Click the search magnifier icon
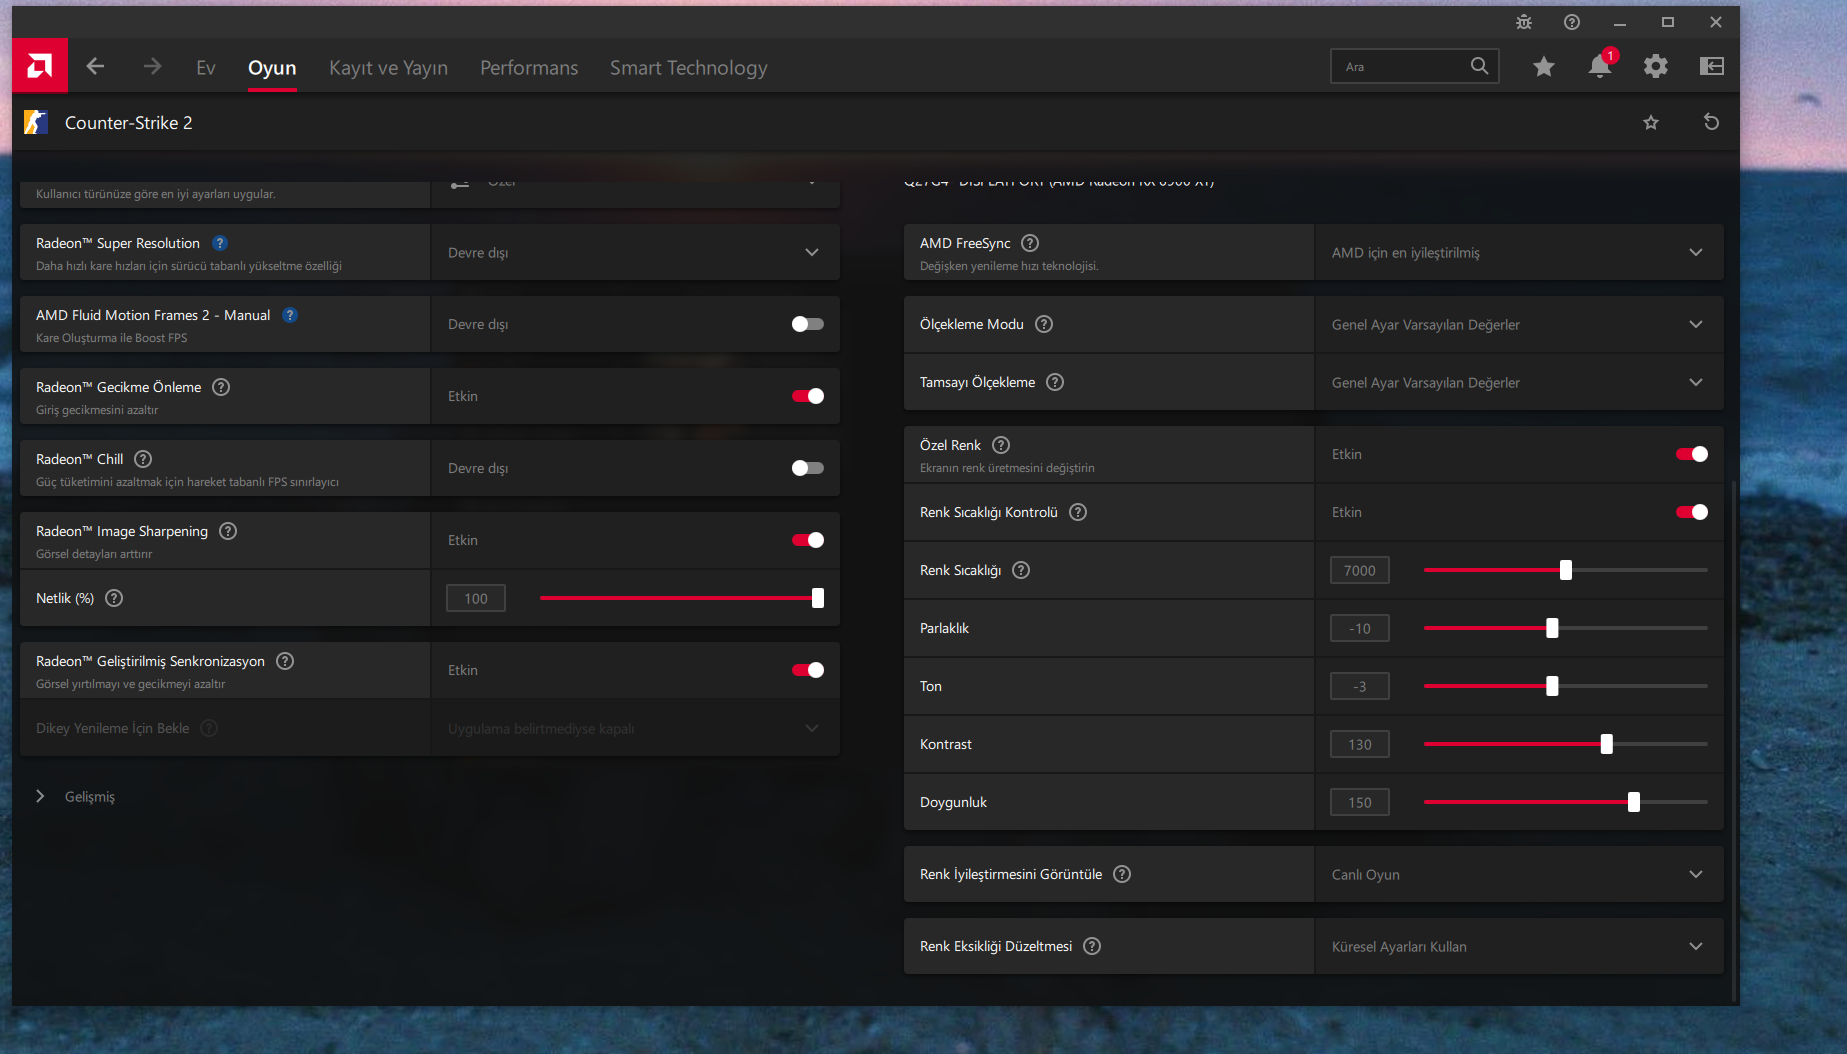 (1479, 66)
